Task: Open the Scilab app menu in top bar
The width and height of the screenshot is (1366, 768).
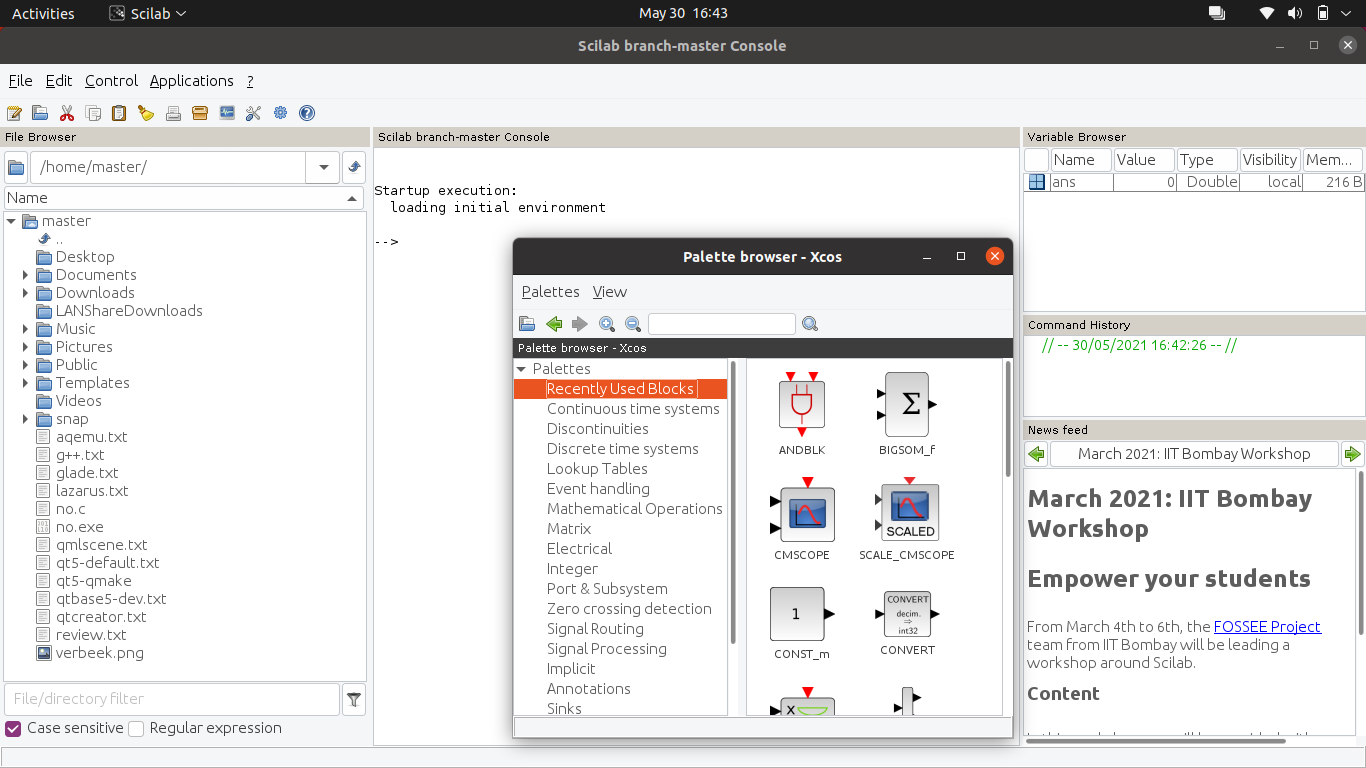Action: 147,14
